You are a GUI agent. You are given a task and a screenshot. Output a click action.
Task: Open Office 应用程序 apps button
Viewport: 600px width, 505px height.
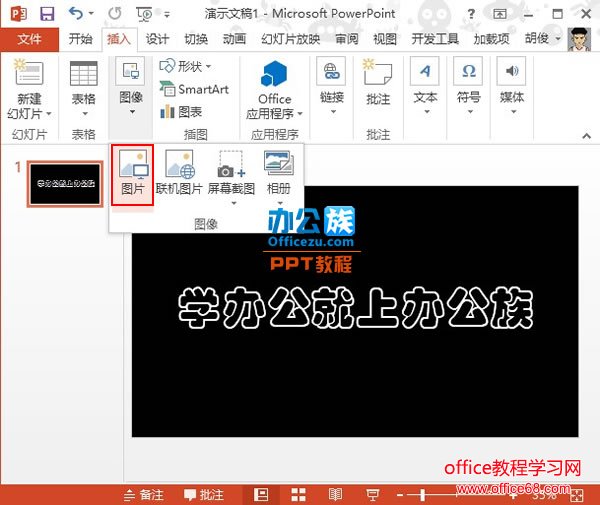pyautogui.click(x=274, y=90)
